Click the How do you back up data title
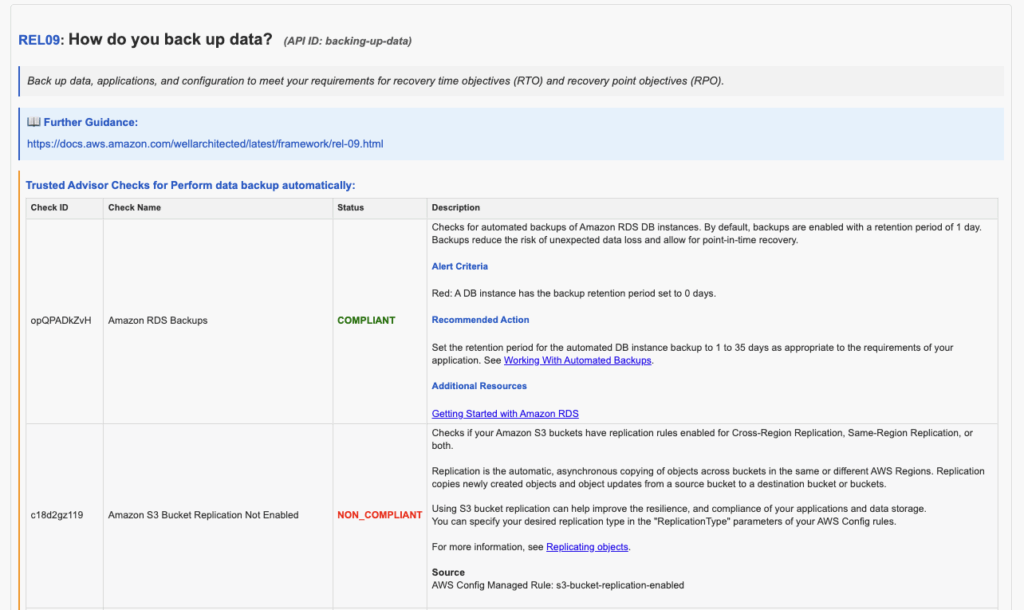Screen dimensions: 1024x610 (x=170, y=40)
